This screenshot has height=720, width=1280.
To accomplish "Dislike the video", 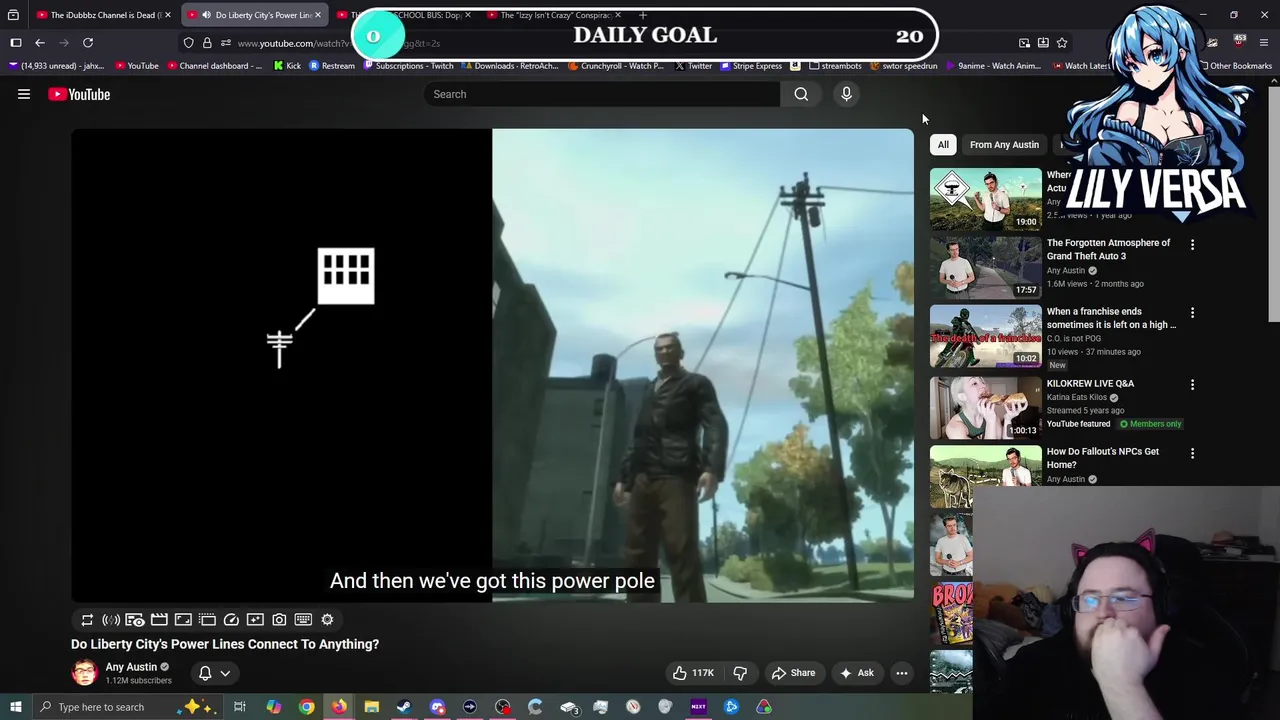I will (x=740, y=673).
